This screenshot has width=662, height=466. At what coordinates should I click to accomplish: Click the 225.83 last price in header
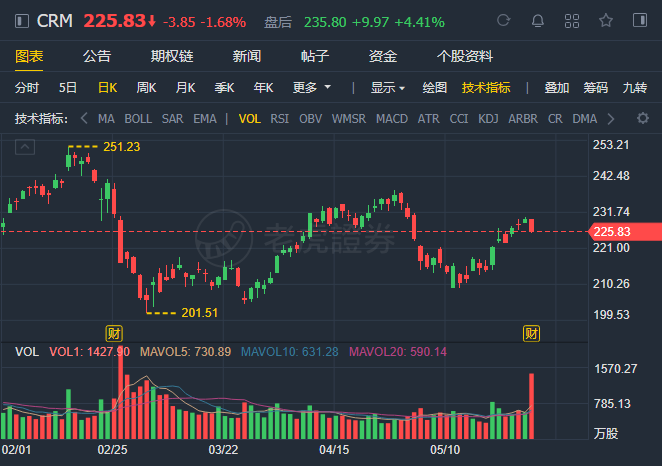tap(114, 21)
